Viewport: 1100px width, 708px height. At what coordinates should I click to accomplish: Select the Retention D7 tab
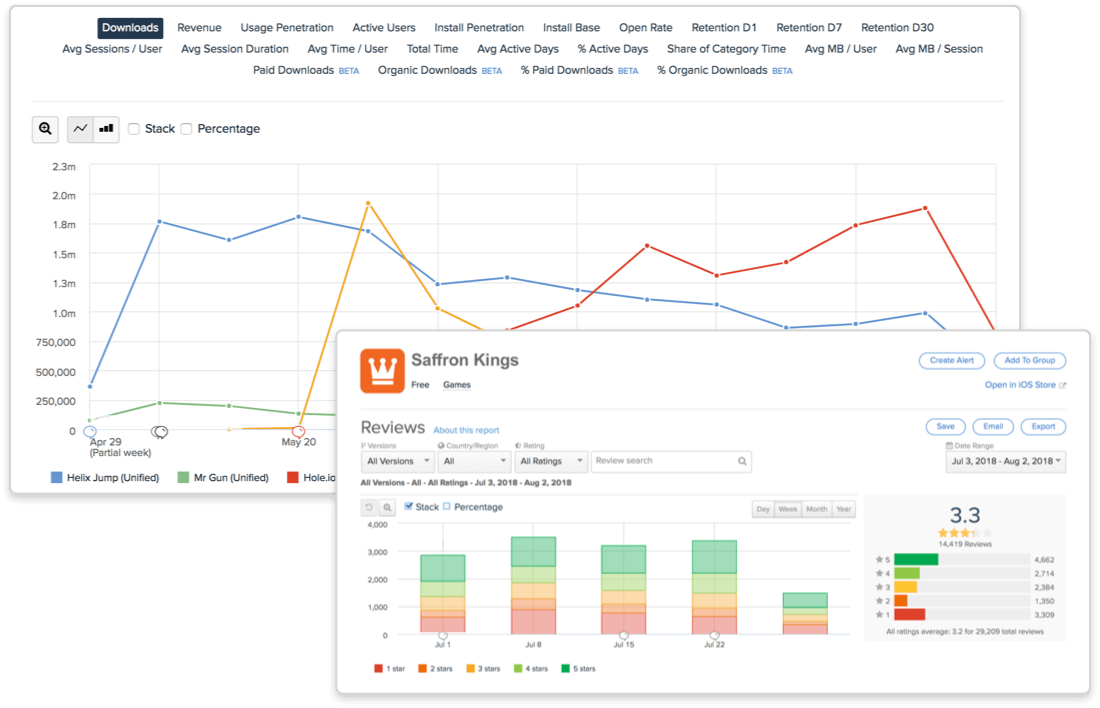(x=809, y=28)
